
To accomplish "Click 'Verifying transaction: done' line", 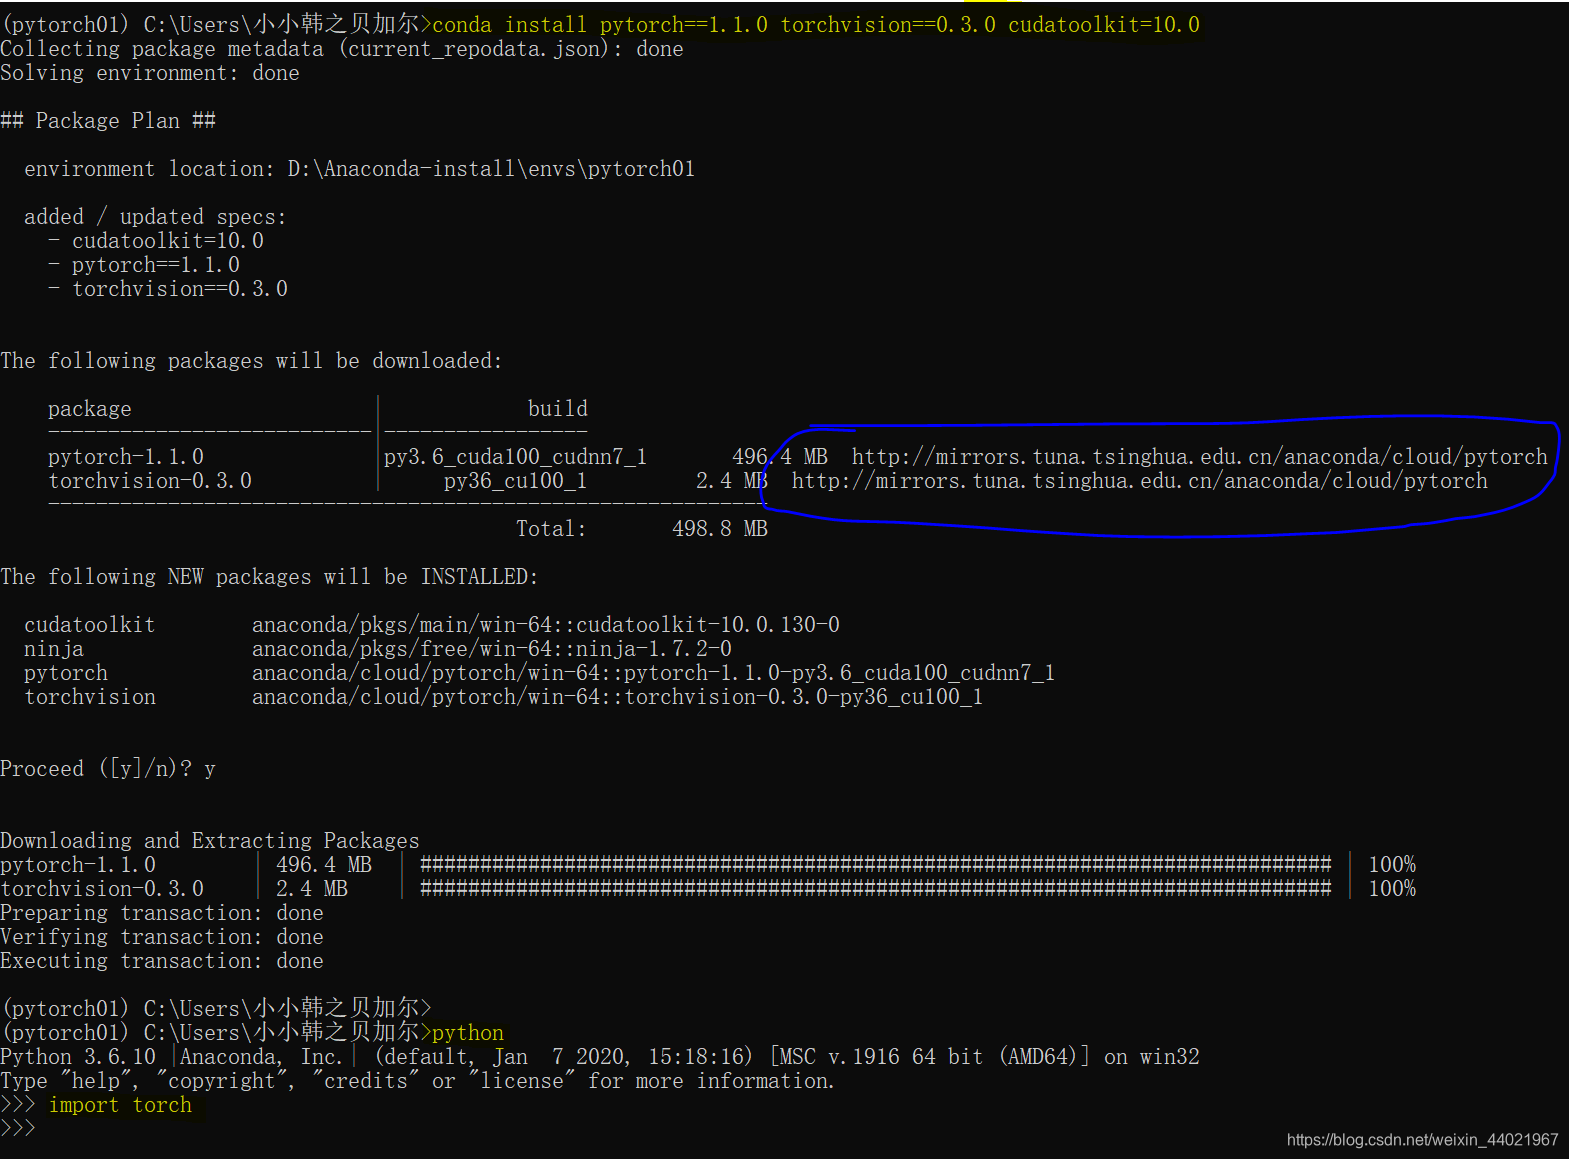I will click(x=162, y=936).
